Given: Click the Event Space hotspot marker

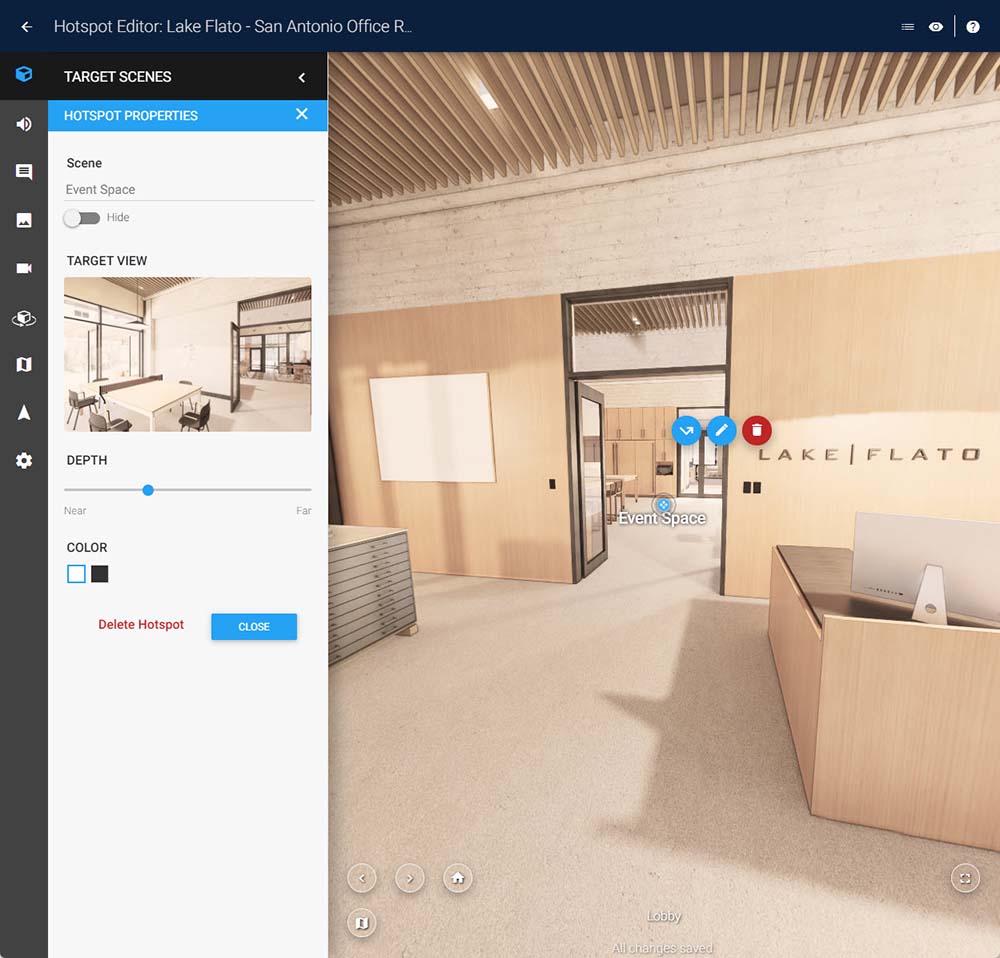Looking at the screenshot, I should click(x=663, y=505).
